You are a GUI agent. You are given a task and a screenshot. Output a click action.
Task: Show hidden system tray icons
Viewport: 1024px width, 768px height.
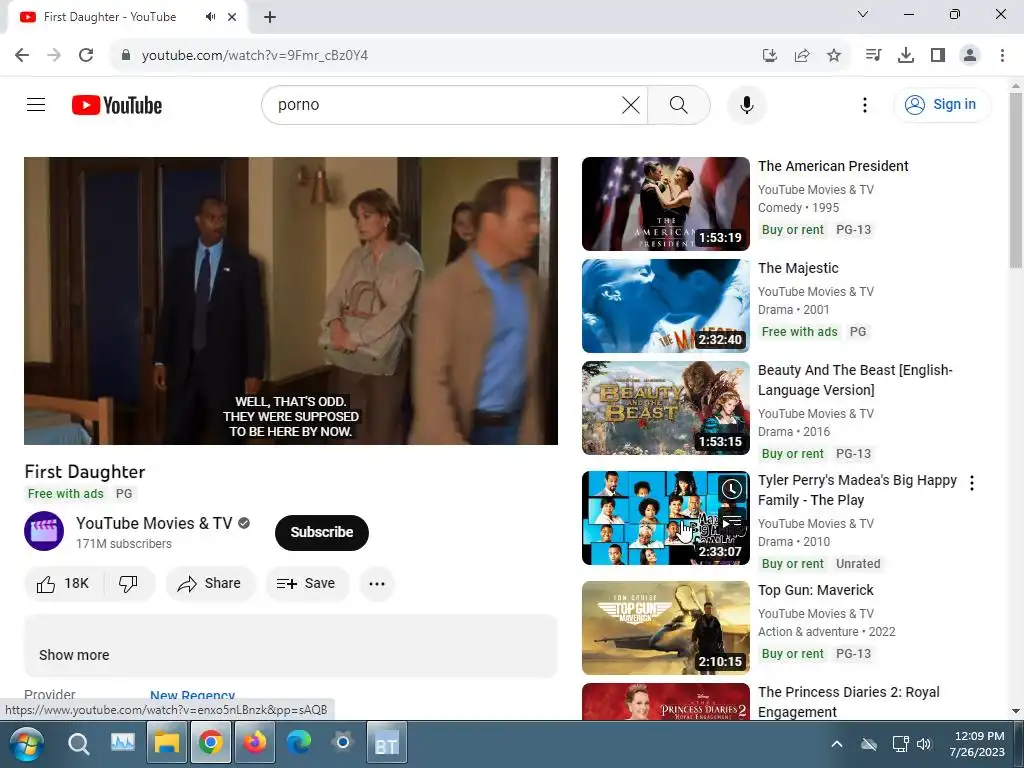[x=837, y=744]
